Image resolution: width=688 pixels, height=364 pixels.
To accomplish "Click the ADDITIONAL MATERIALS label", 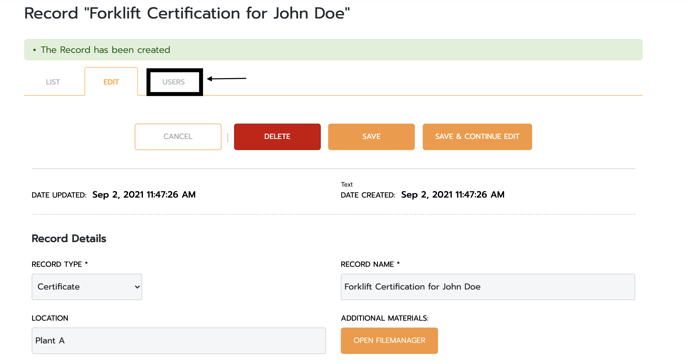I will click(x=385, y=318).
